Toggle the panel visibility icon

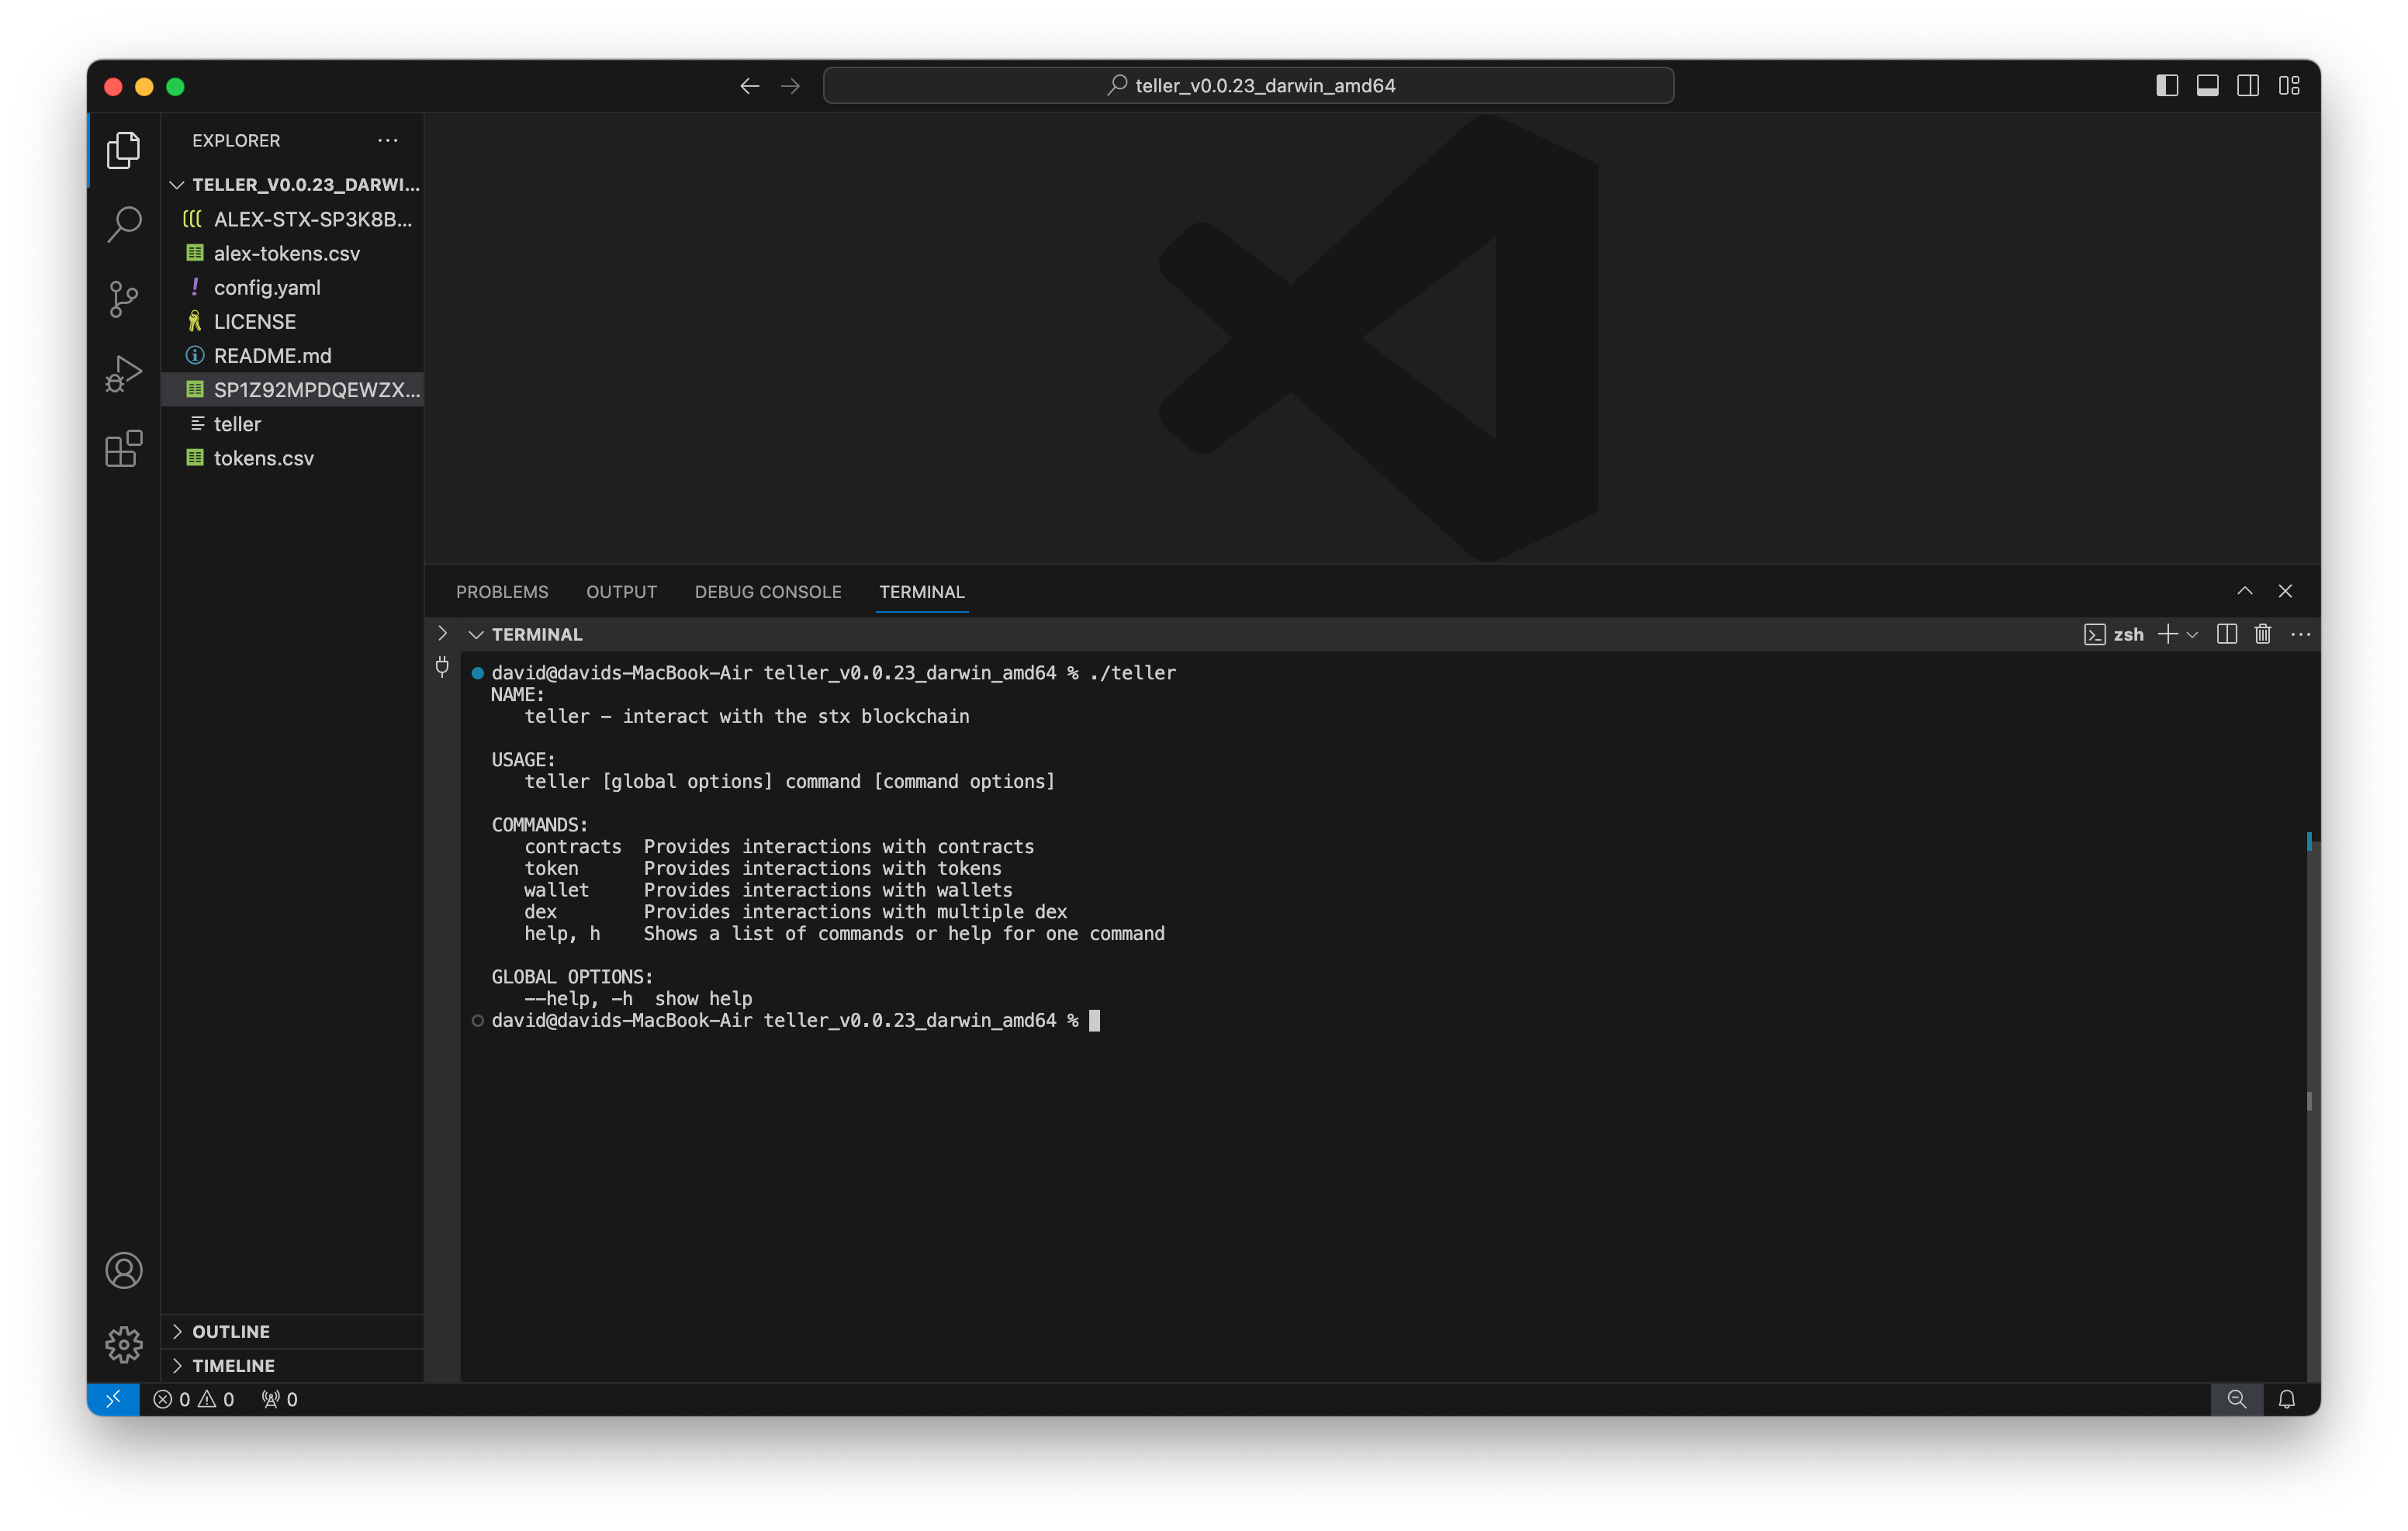click(2207, 85)
